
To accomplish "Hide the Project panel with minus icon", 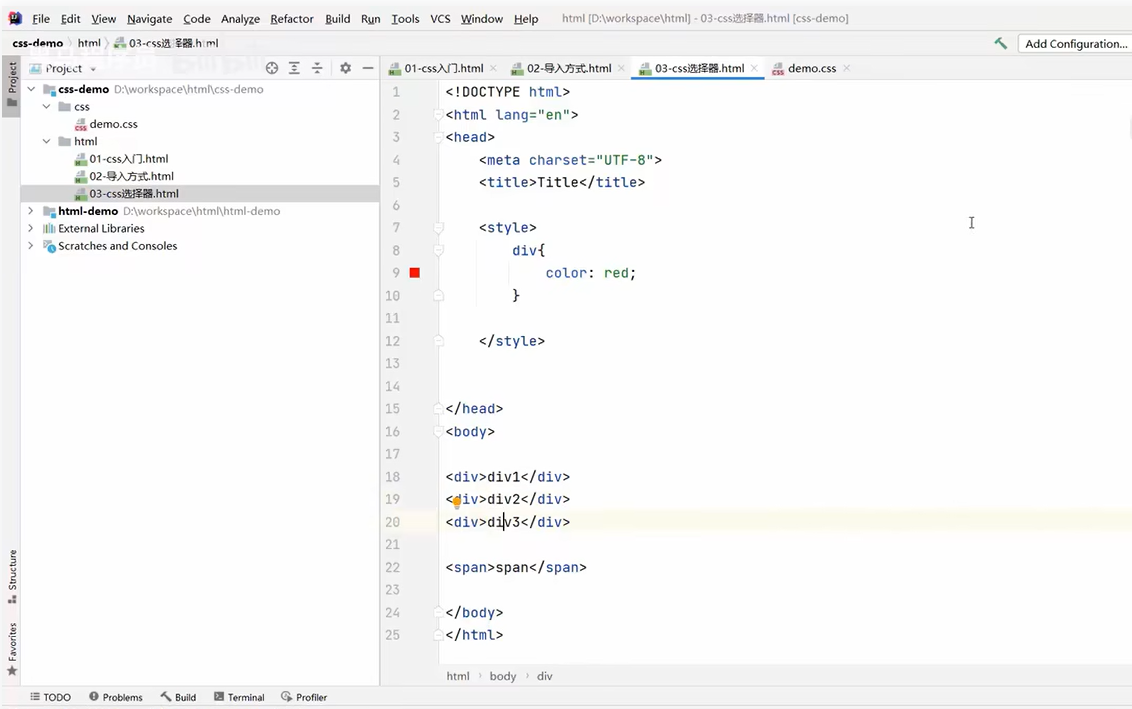I will coord(367,68).
